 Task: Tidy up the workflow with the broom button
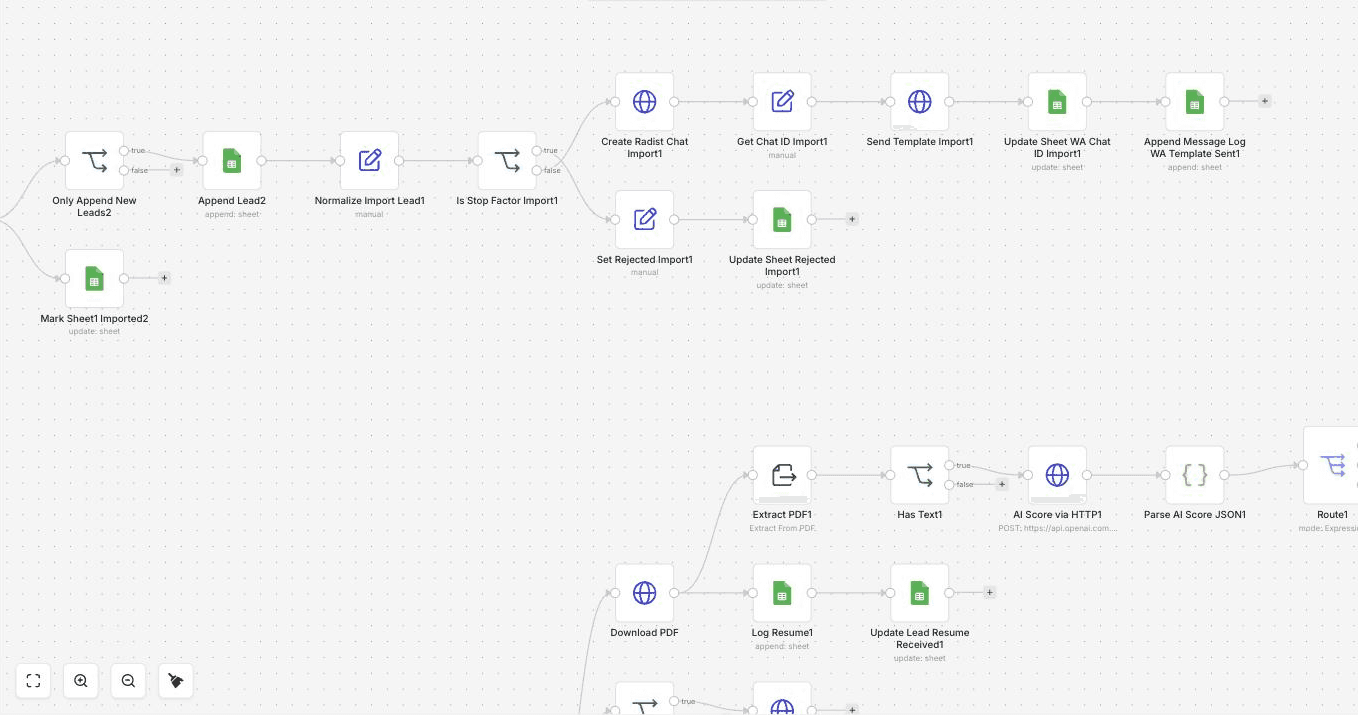click(176, 681)
